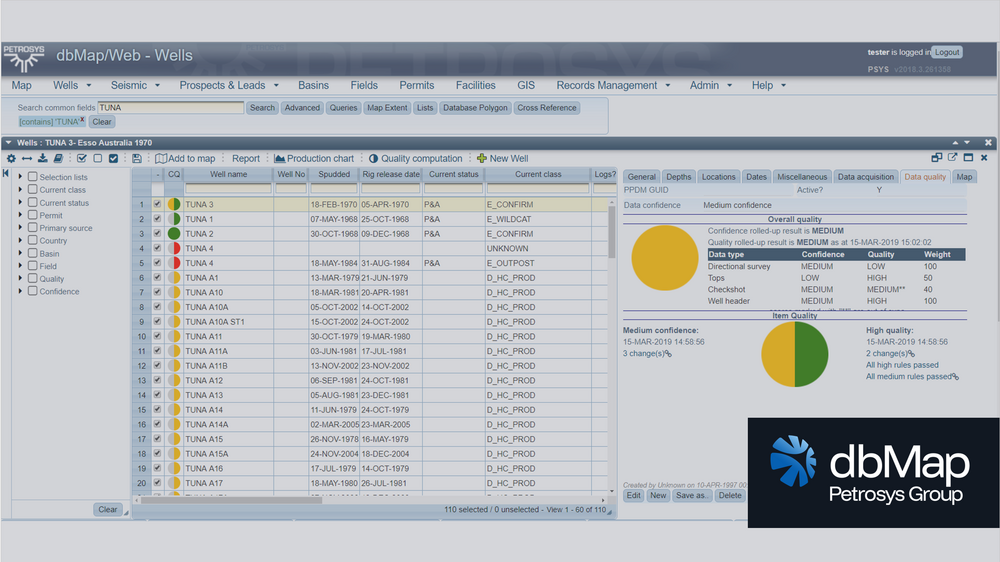Click the fit column width arrows icon
The width and height of the screenshot is (1000, 562).
point(27,158)
